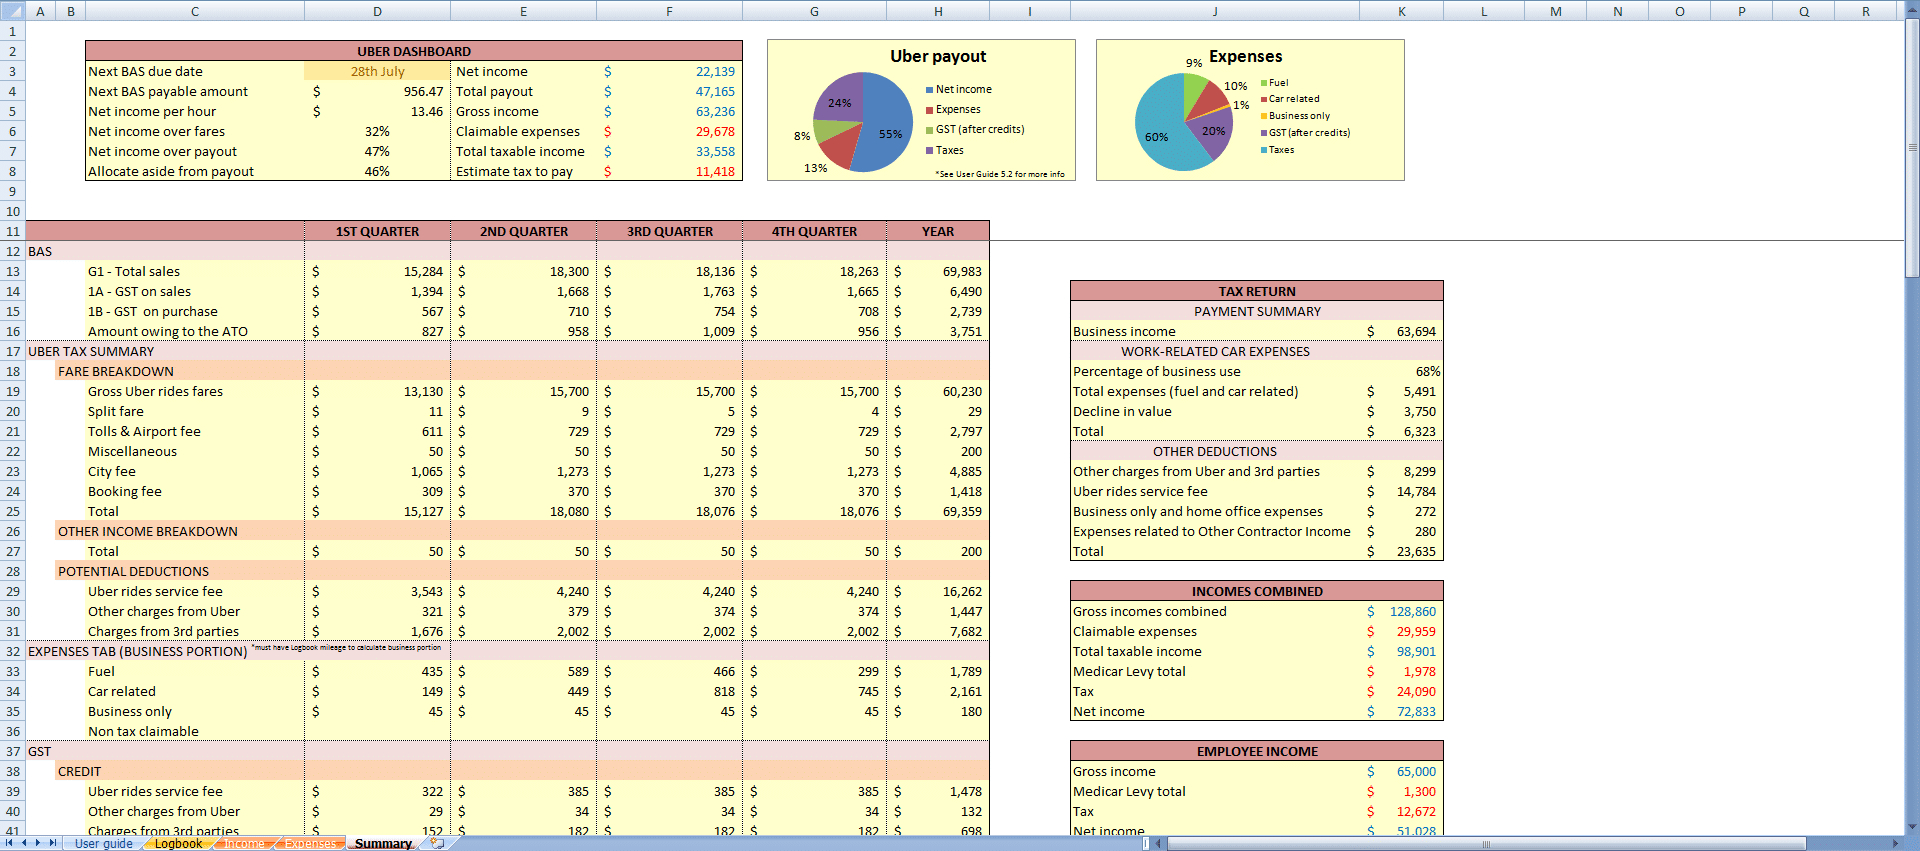Click the horizontal scrollbar left arrow
The height and width of the screenshot is (851, 1920).
click(x=1159, y=843)
